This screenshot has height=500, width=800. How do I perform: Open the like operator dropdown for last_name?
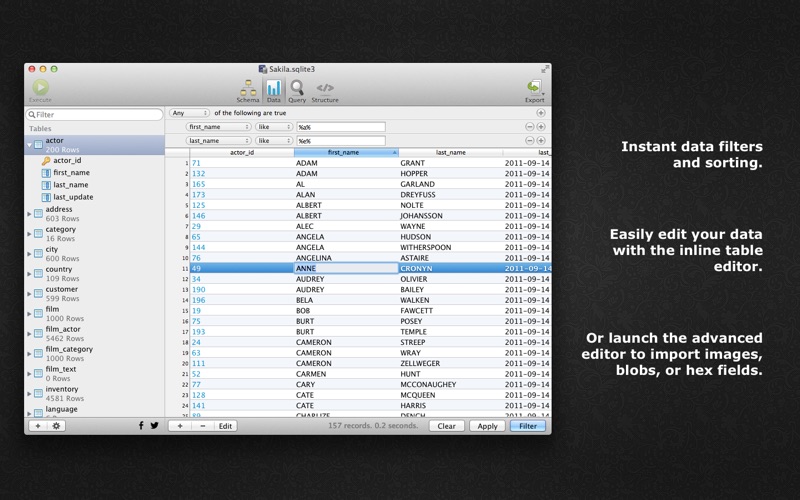pos(274,140)
